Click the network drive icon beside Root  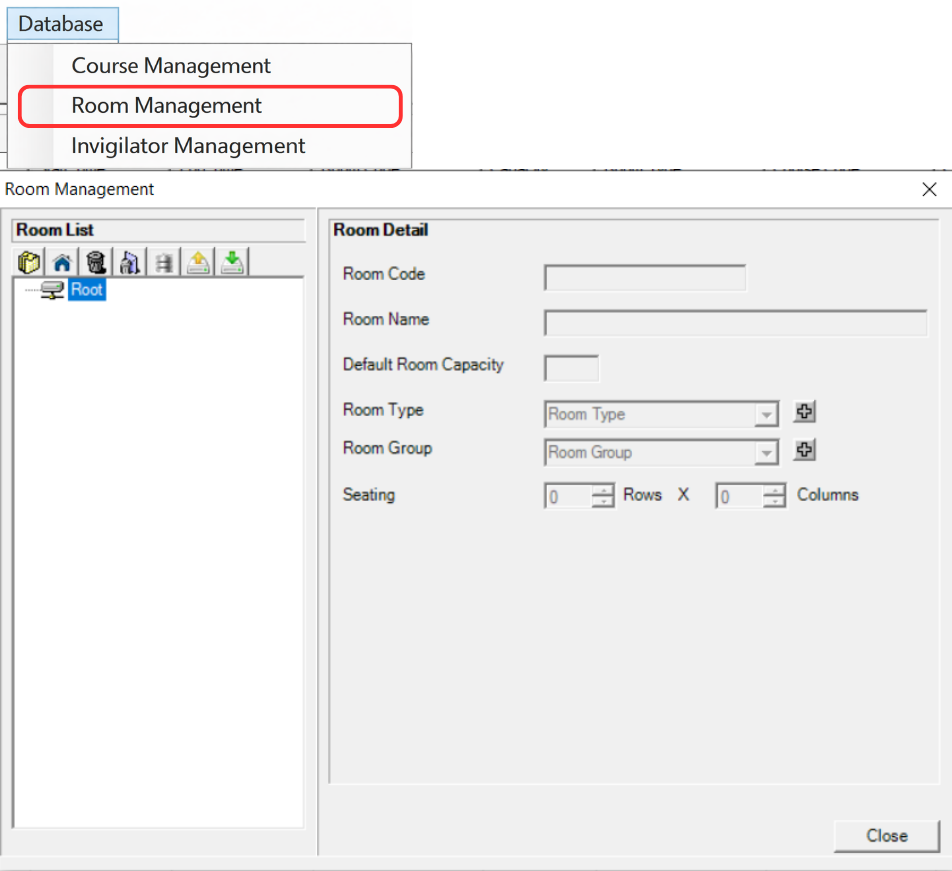[52, 290]
